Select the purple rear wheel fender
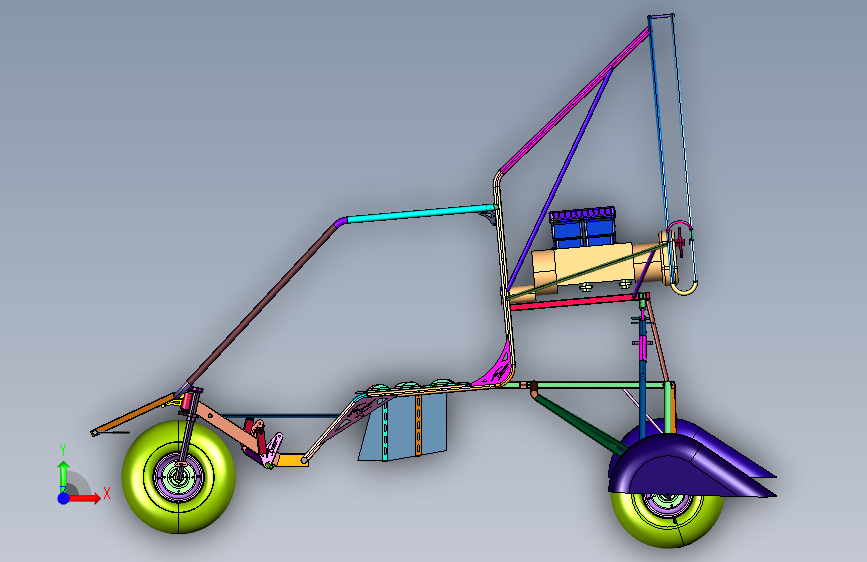The image size is (867, 562). 680,465
